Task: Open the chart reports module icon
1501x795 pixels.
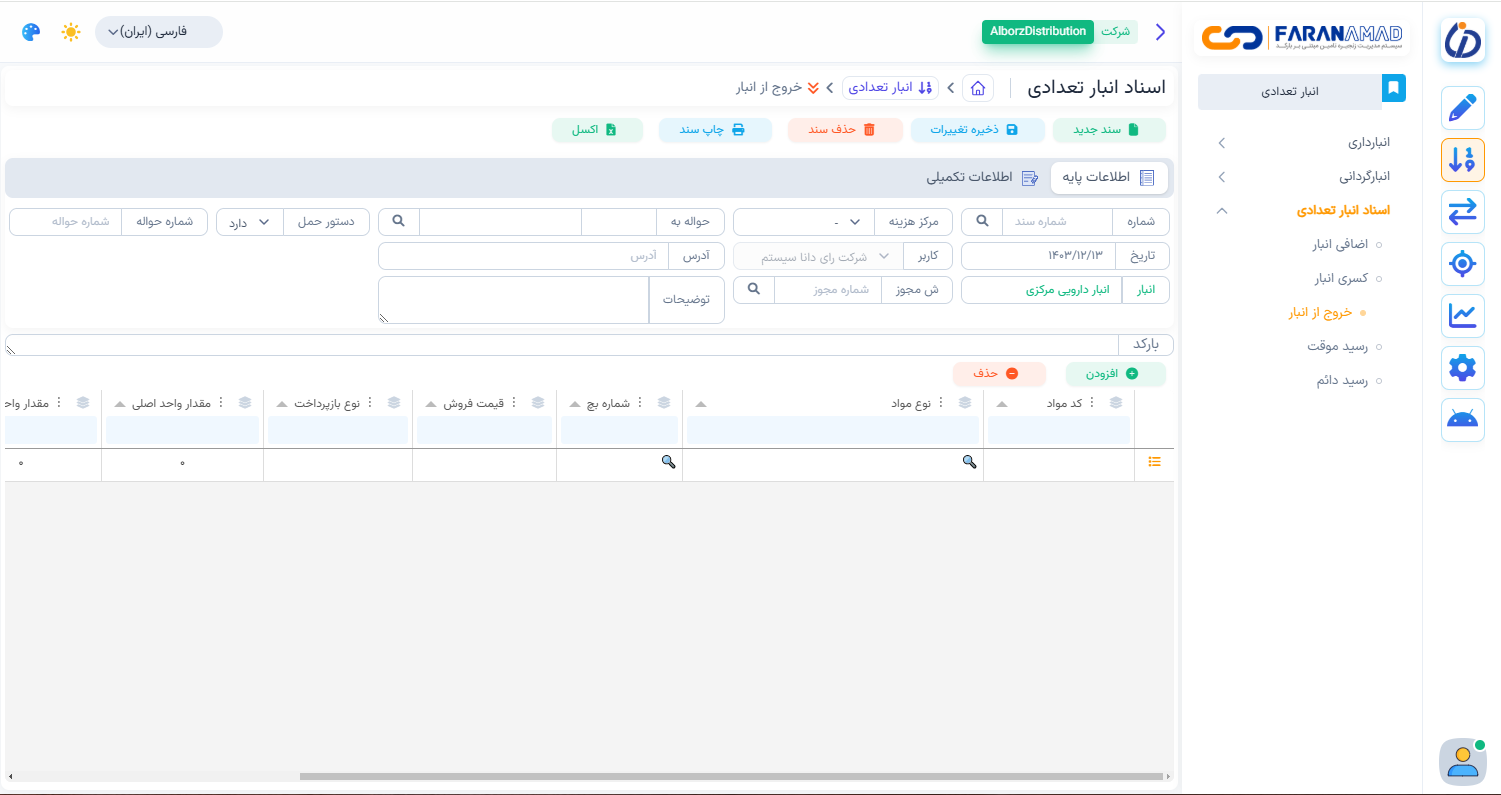Action: point(1462,316)
